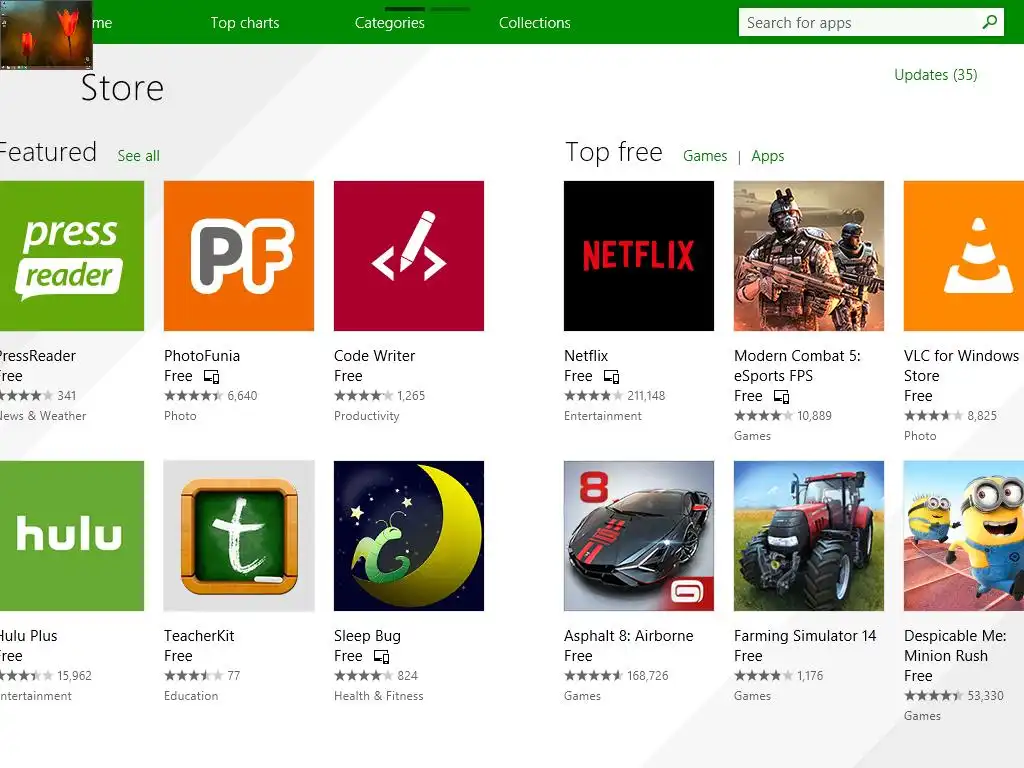1024x768 pixels.
Task: Open Updates (35) link
Action: tap(936, 75)
